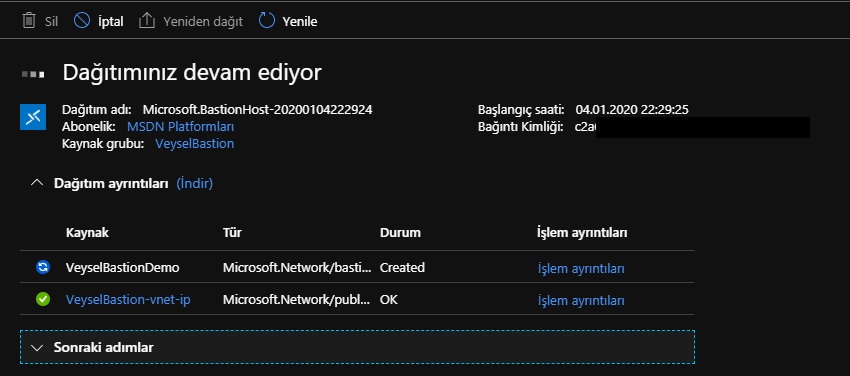Click the green check icon for VeyselBastion-vnet-ip

click(x=43, y=299)
